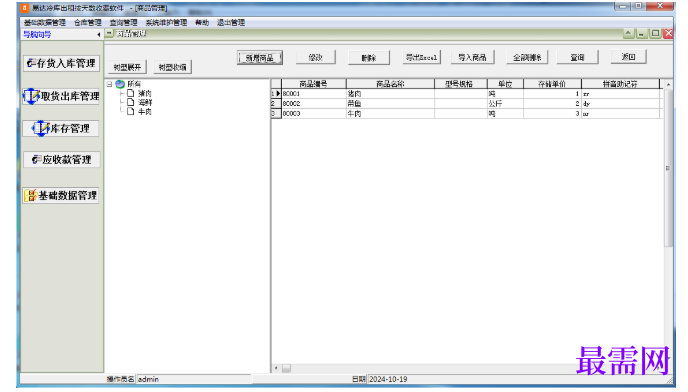Select row 1 via its row header arrow
Viewport: 688px width, 392px height.
coord(276,94)
